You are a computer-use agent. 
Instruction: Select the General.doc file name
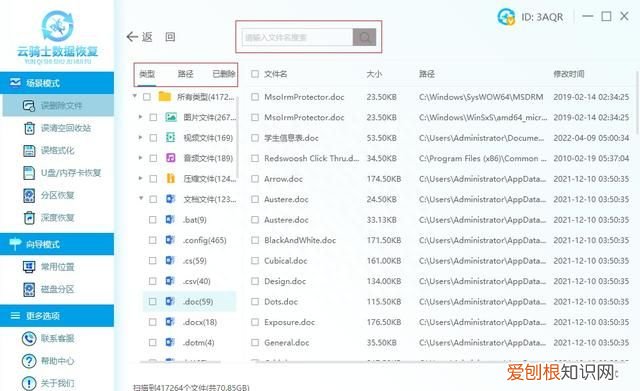click(287, 342)
